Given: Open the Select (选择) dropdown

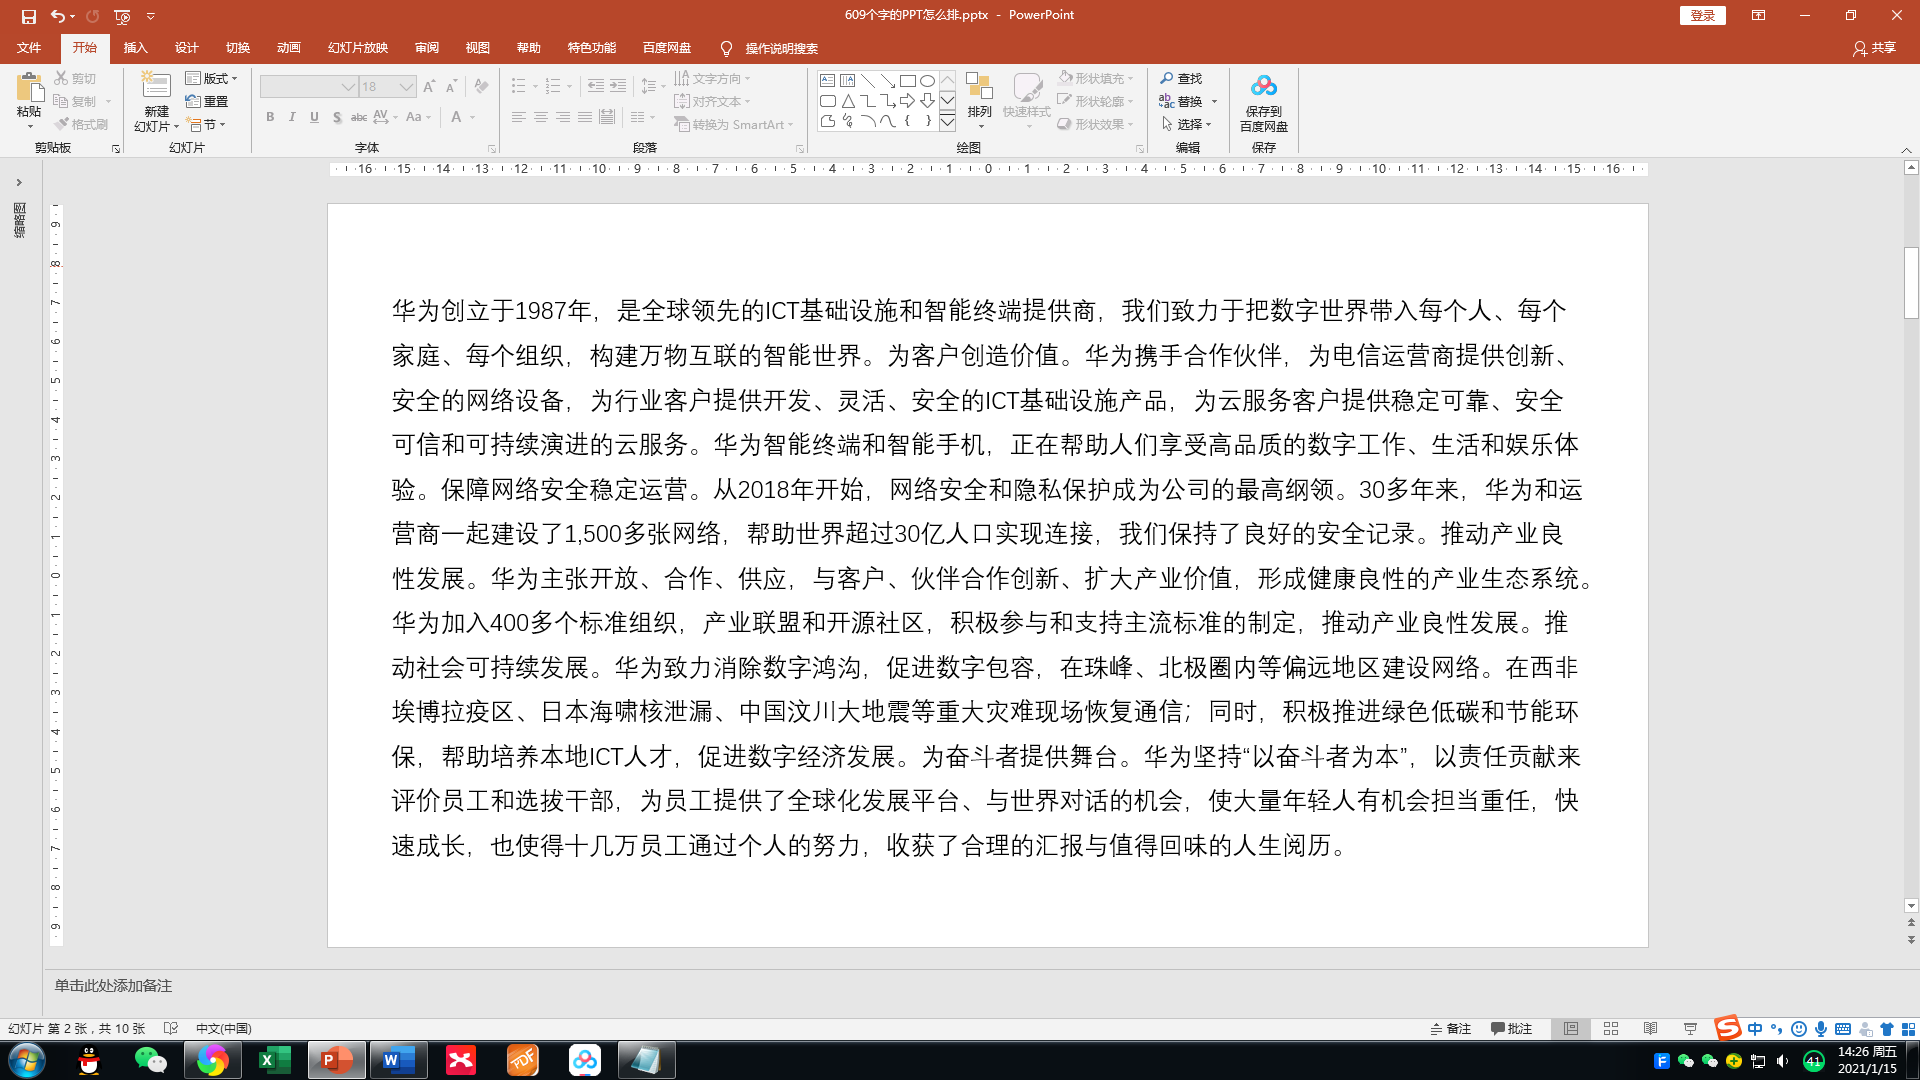Looking at the screenshot, I should coord(1188,124).
